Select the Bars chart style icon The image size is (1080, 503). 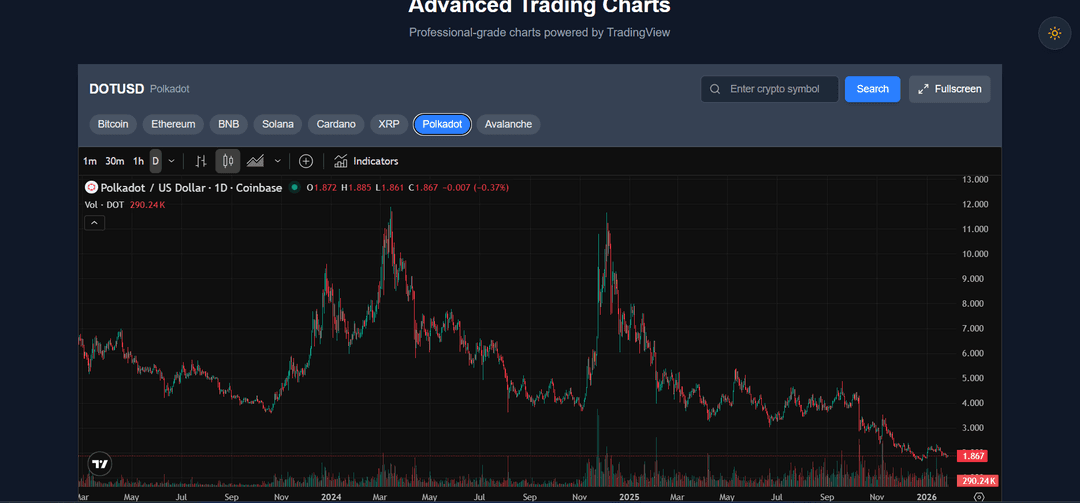[x=201, y=161]
